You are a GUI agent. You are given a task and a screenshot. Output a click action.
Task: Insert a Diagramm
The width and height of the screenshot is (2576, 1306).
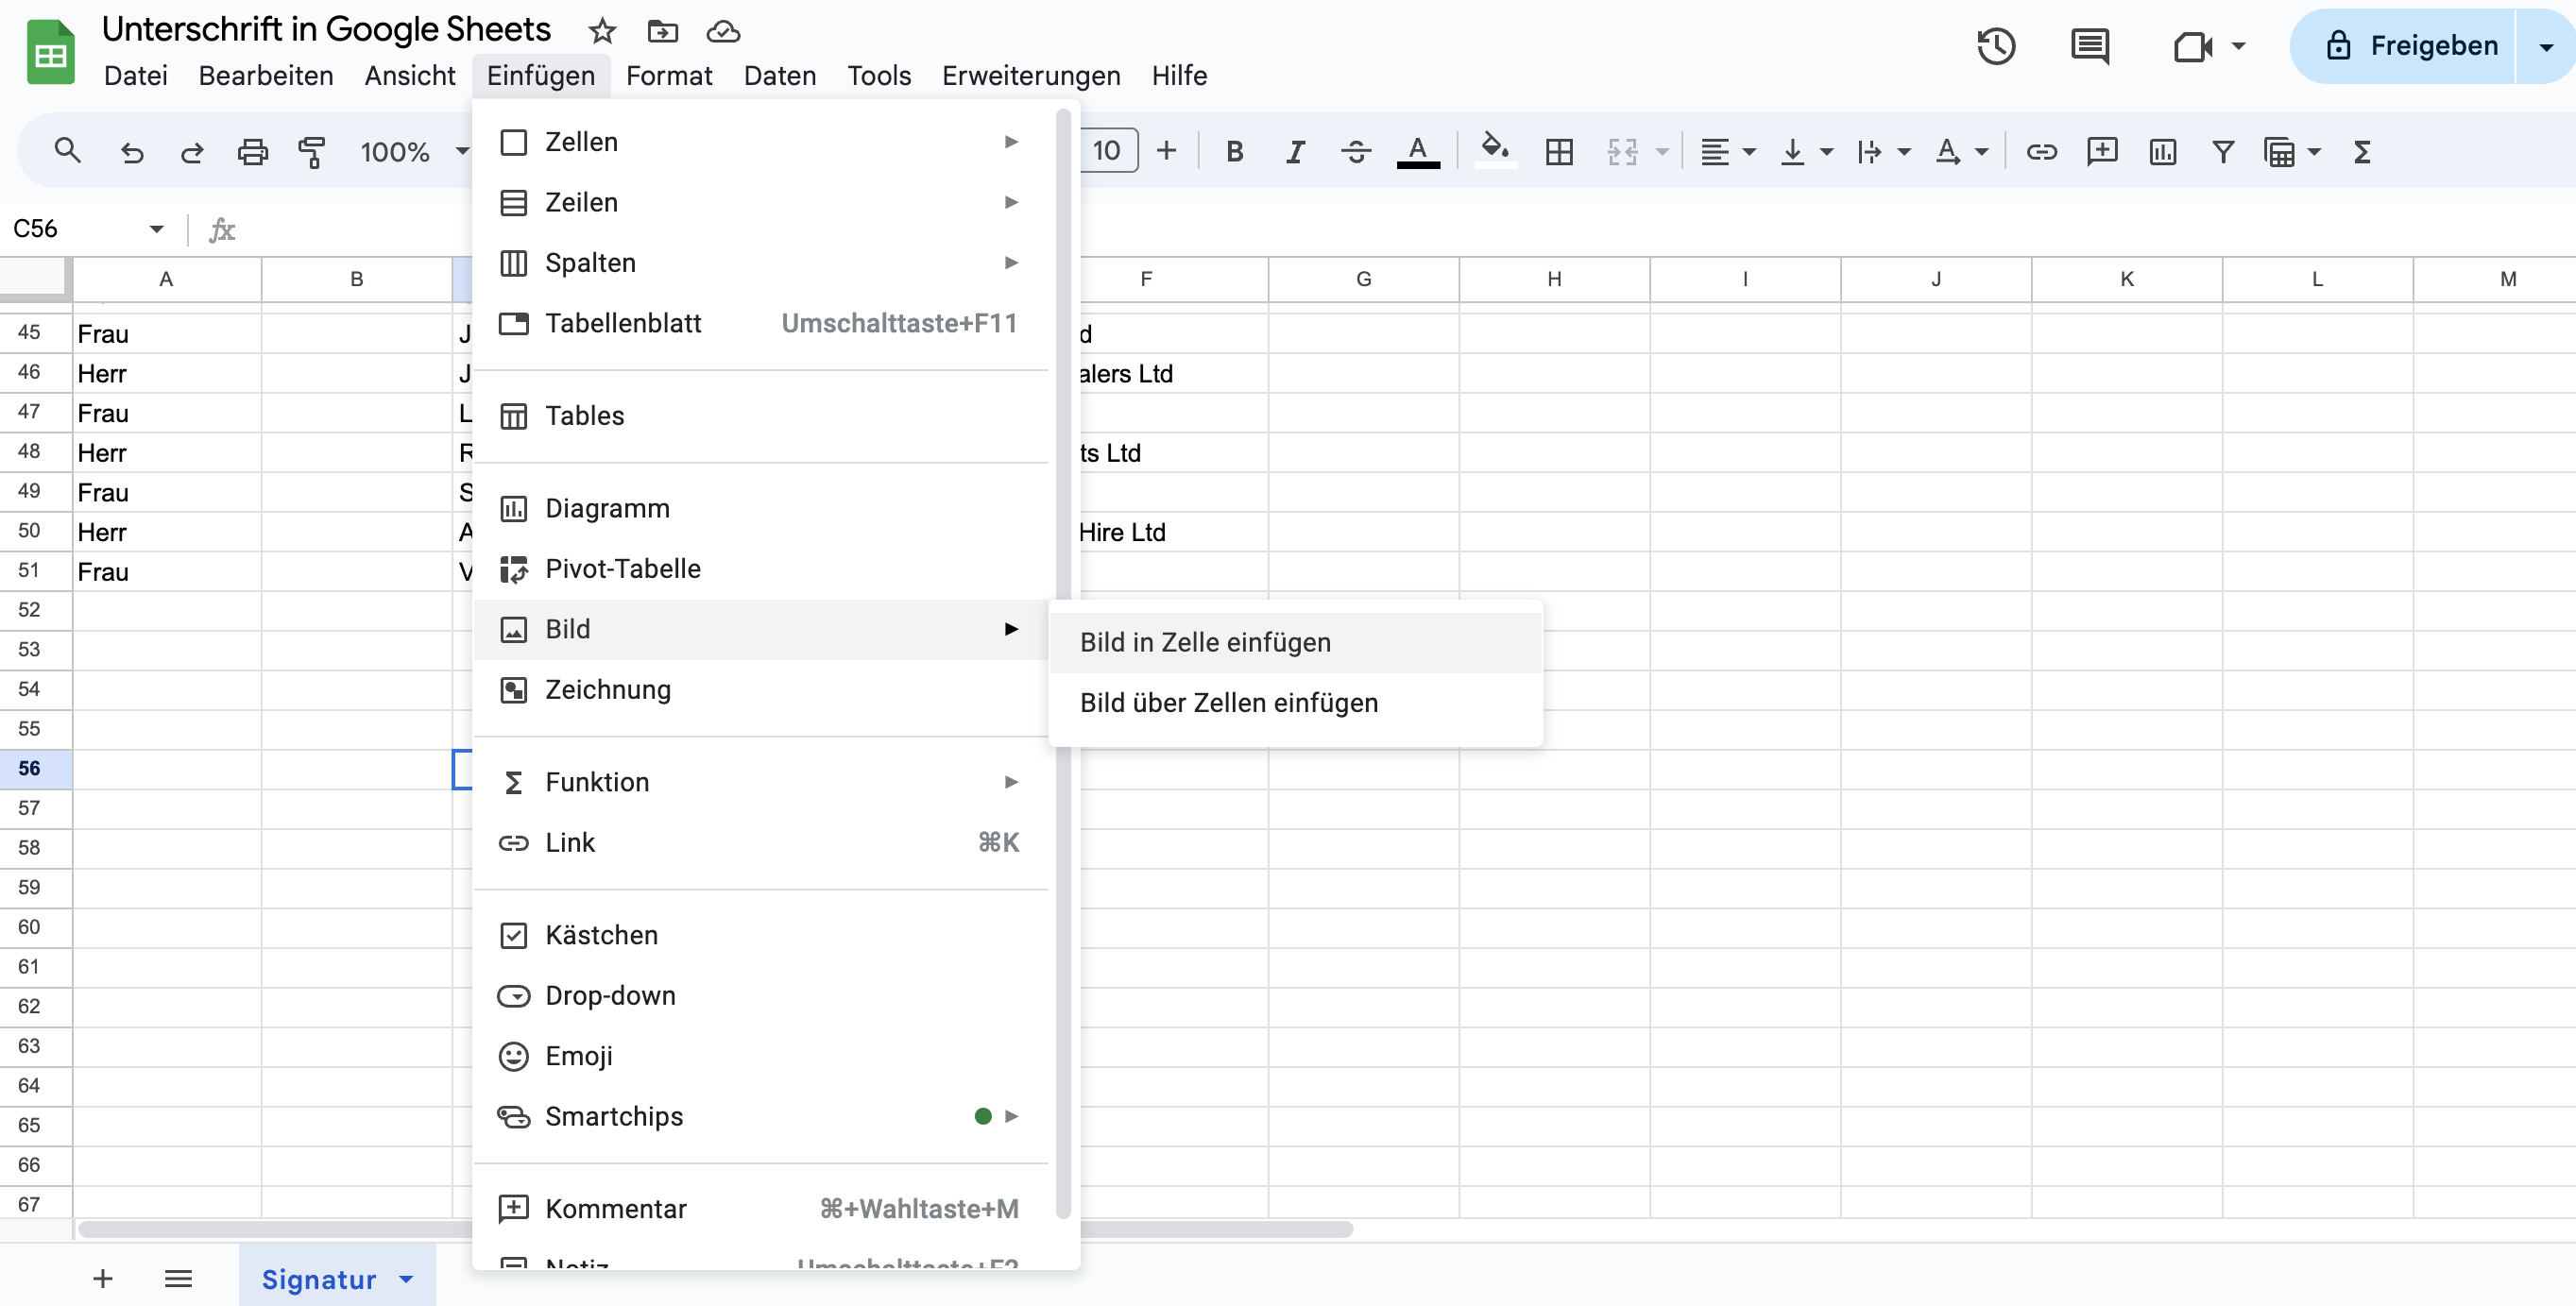[761, 508]
